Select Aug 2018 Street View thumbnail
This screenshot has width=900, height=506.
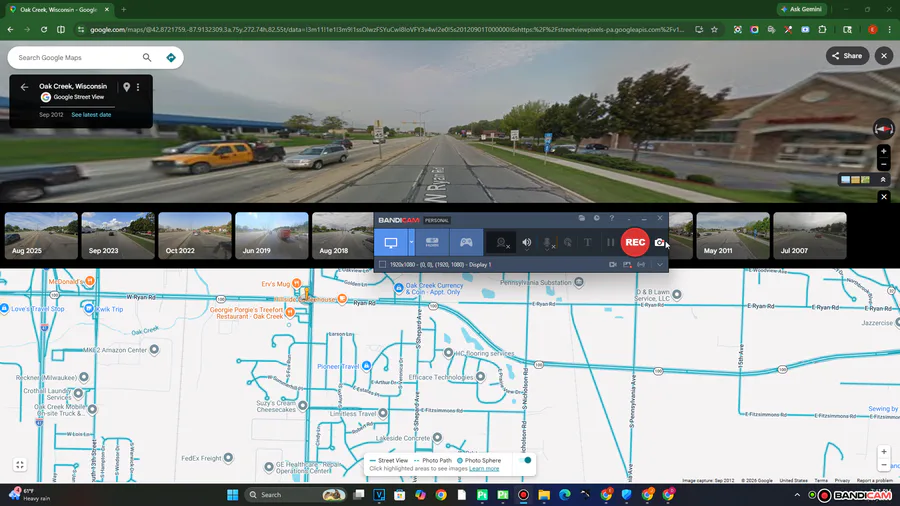[343, 236]
